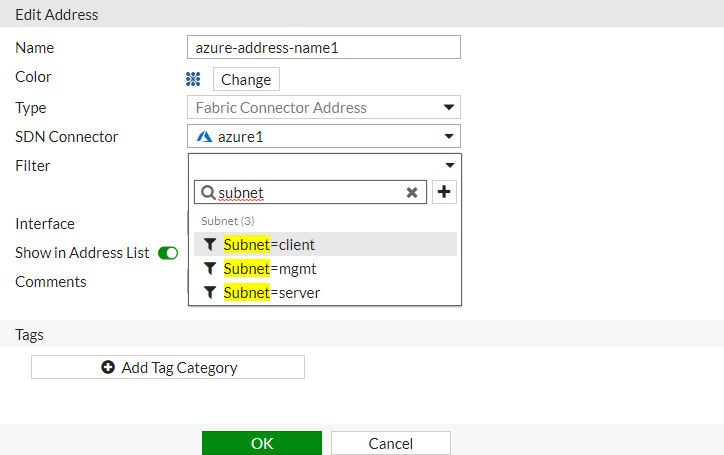Click plus icon in Add Tag Category
The height and width of the screenshot is (455, 724).
coord(108,367)
